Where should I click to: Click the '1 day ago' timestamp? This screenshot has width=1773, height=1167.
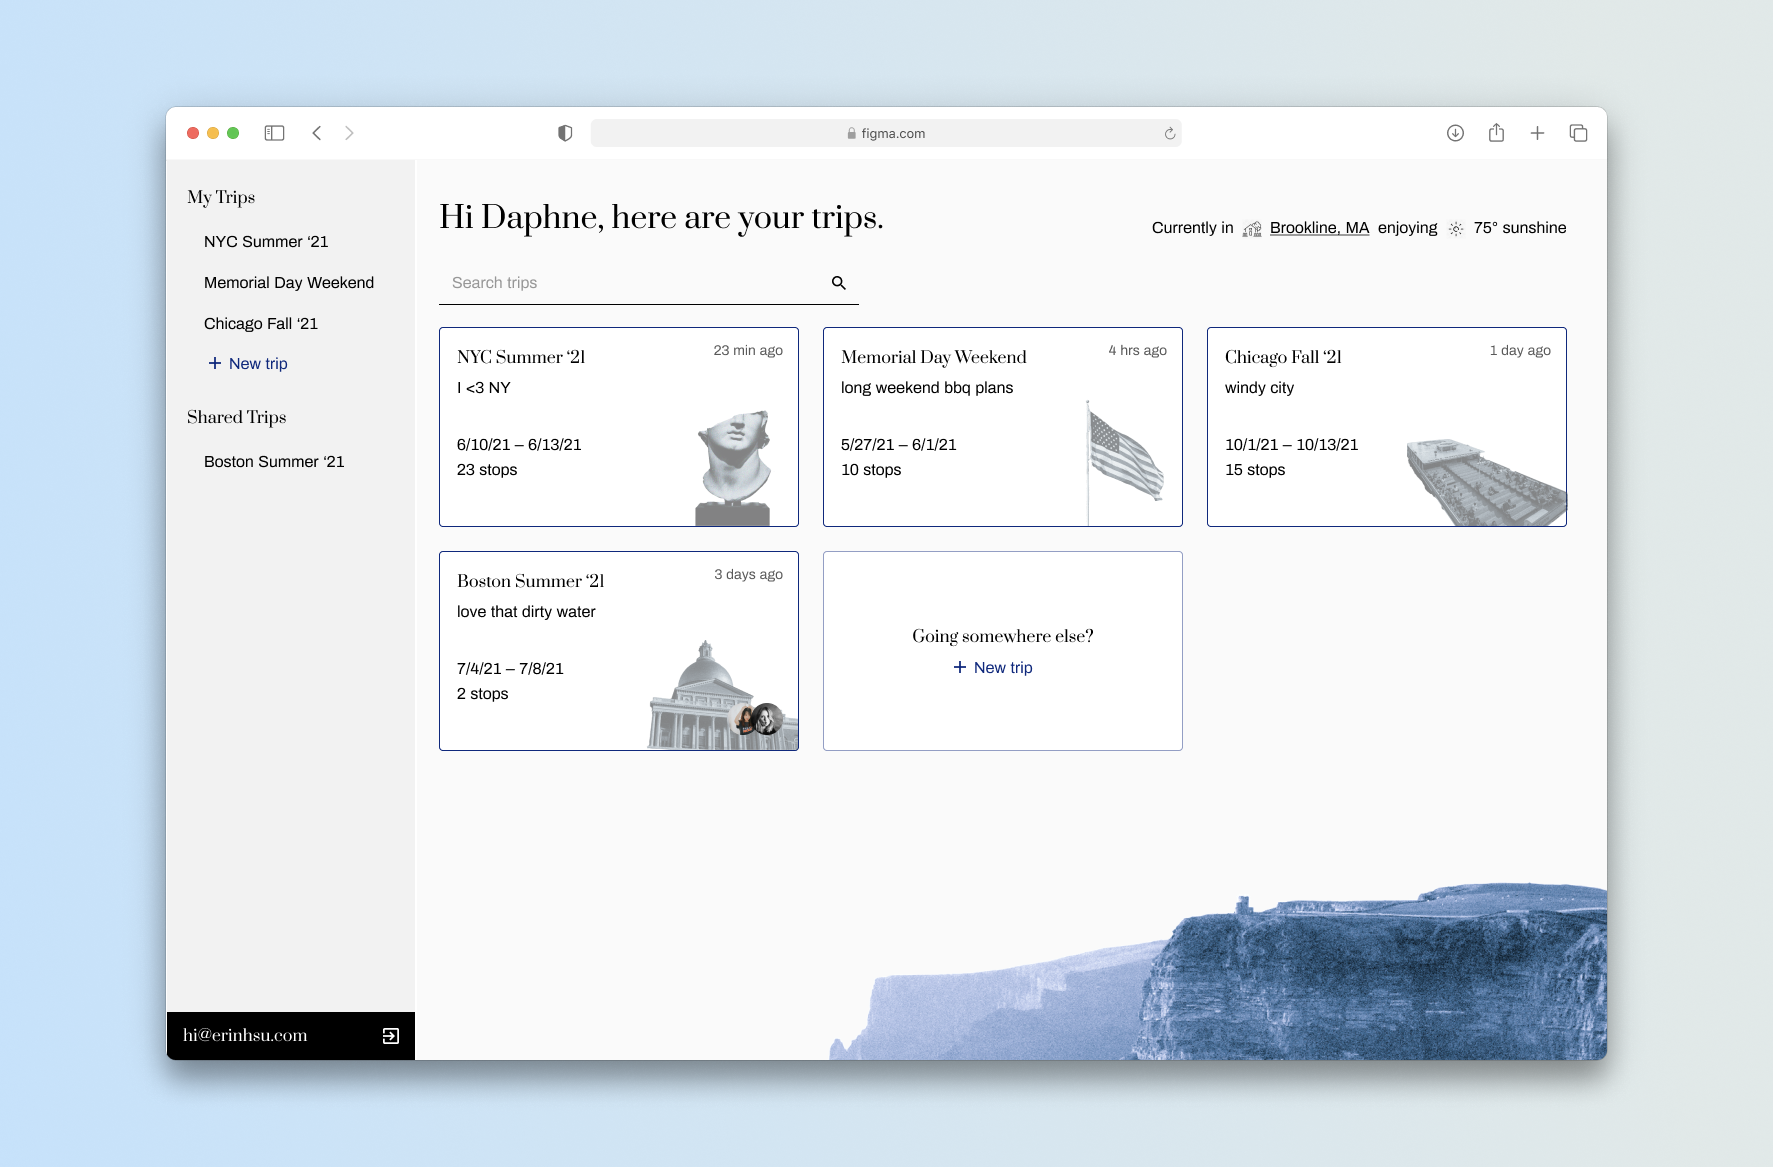pos(1520,350)
